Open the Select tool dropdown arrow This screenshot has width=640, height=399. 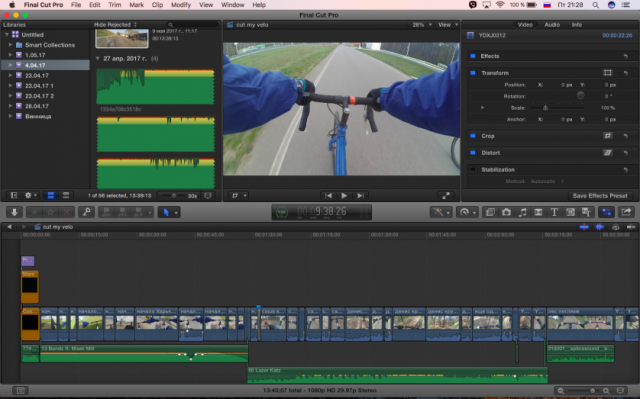tap(176, 213)
